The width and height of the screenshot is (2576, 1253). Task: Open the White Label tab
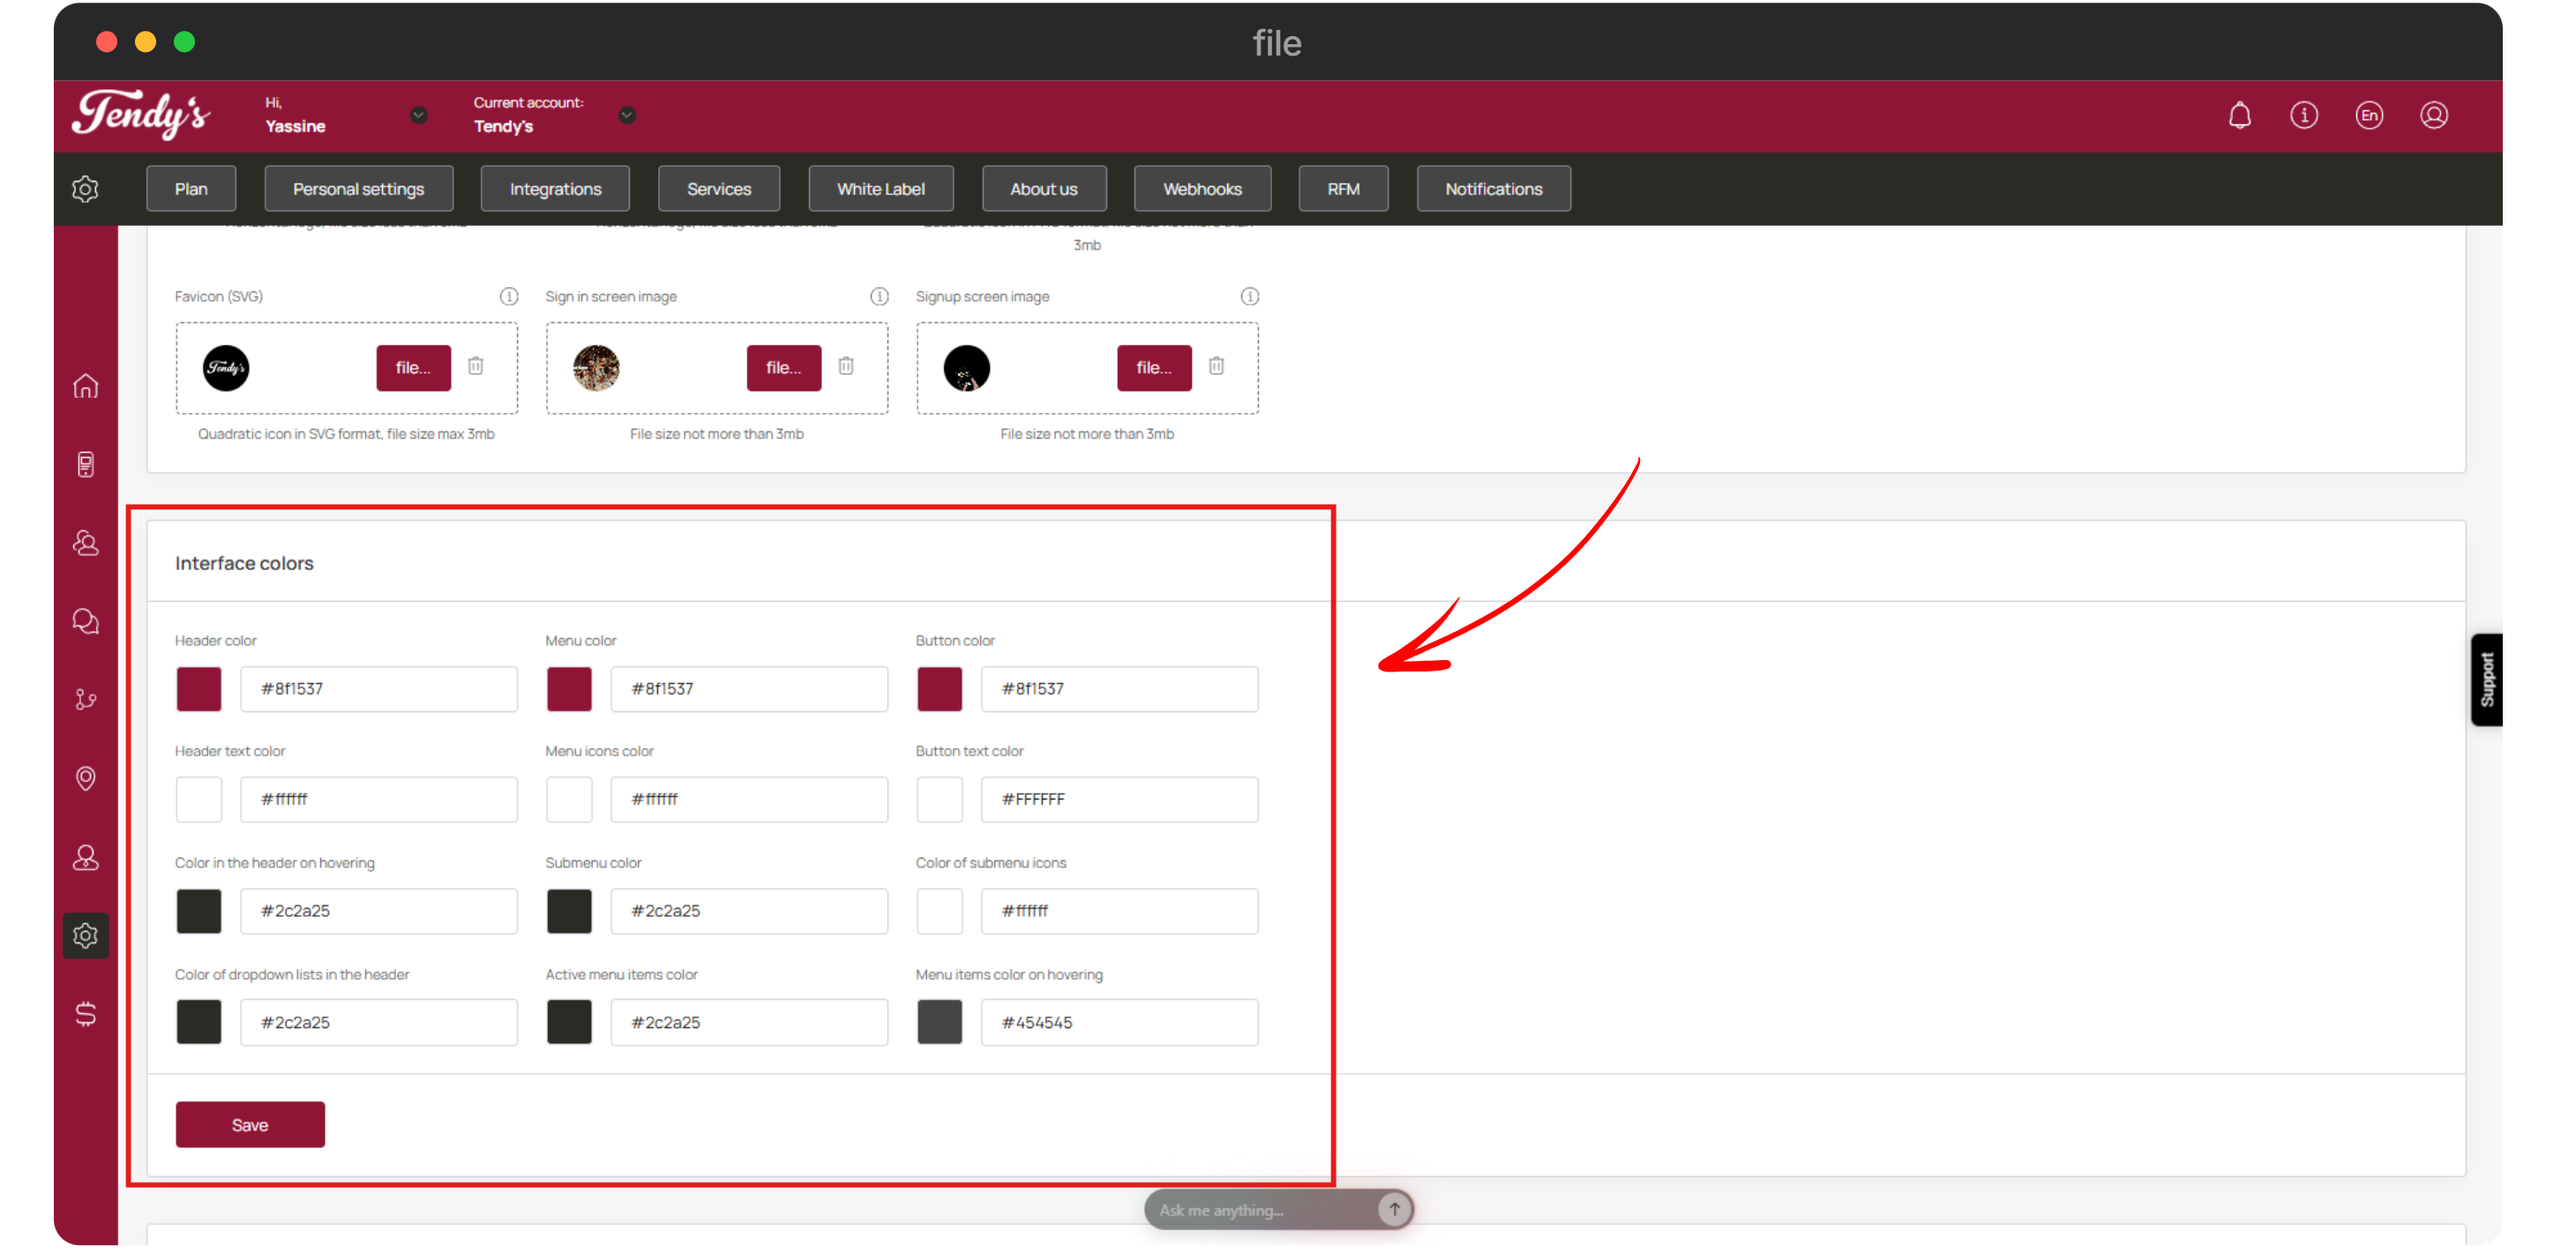tap(880, 189)
